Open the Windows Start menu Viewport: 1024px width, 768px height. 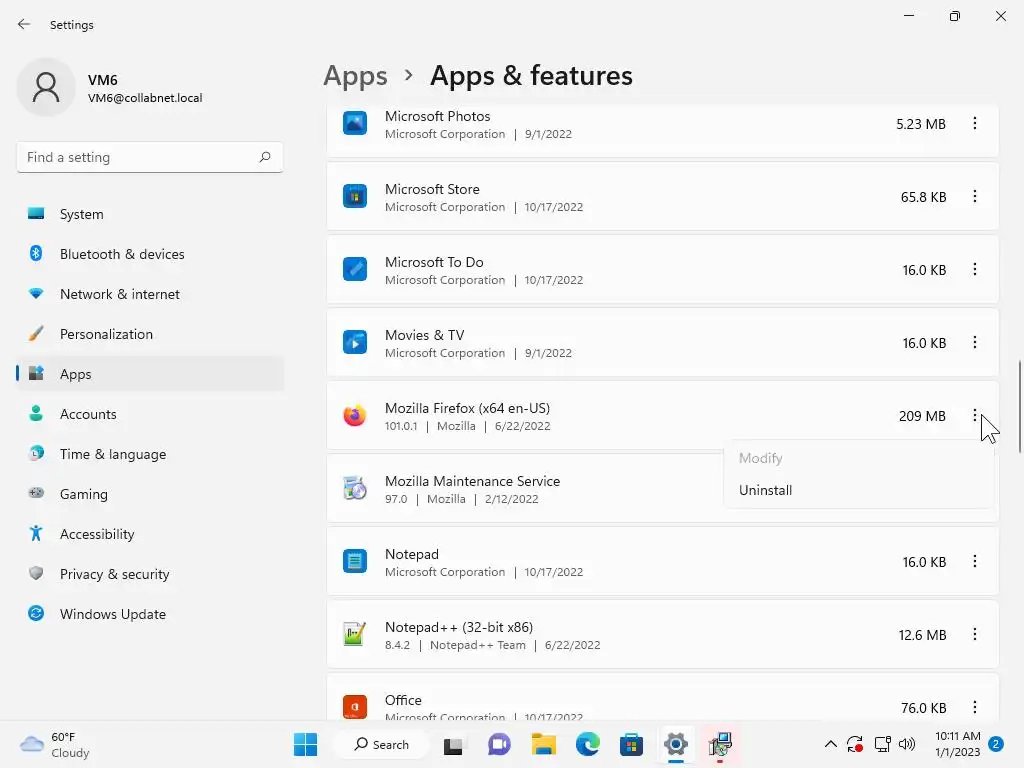(306, 744)
